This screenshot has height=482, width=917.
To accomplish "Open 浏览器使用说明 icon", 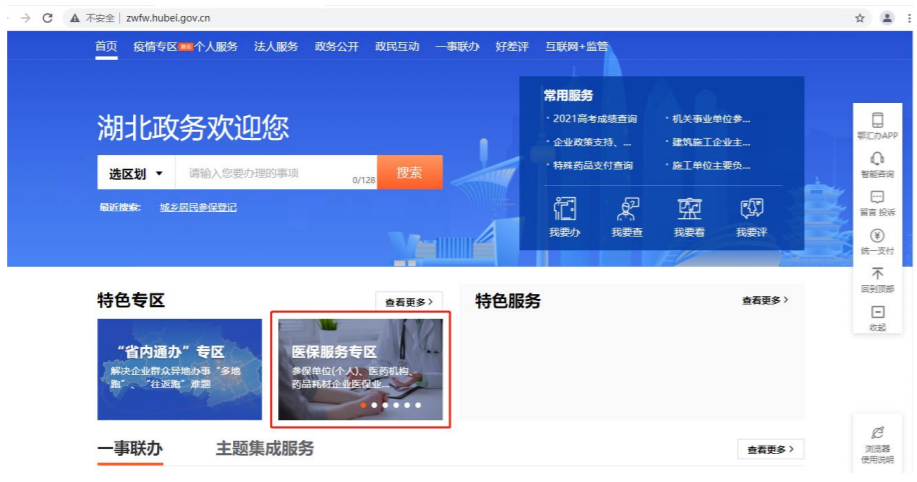I will (877, 433).
